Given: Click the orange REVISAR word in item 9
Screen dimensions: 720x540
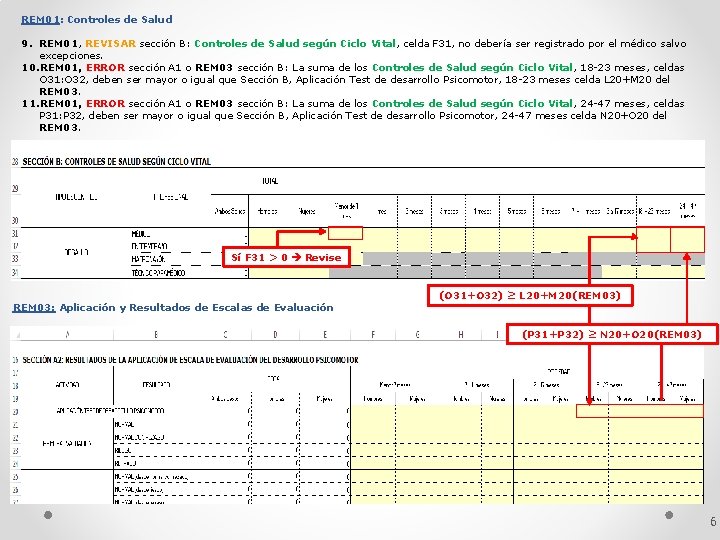Looking at the screenshot, I should click(x=110, y=44).
